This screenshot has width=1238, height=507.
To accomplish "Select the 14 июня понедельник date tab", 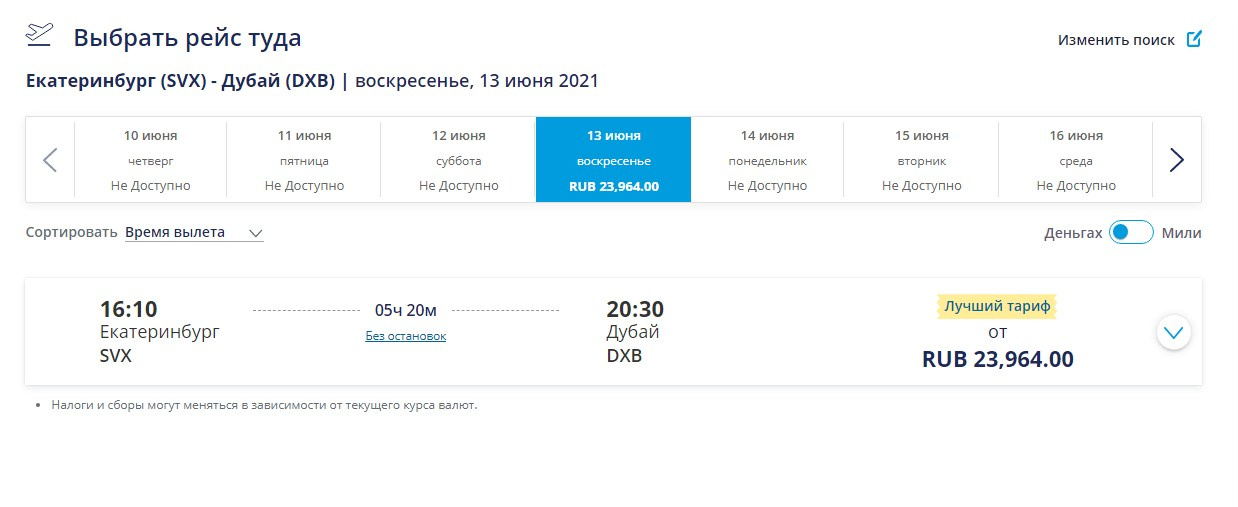I will point(767,160).
